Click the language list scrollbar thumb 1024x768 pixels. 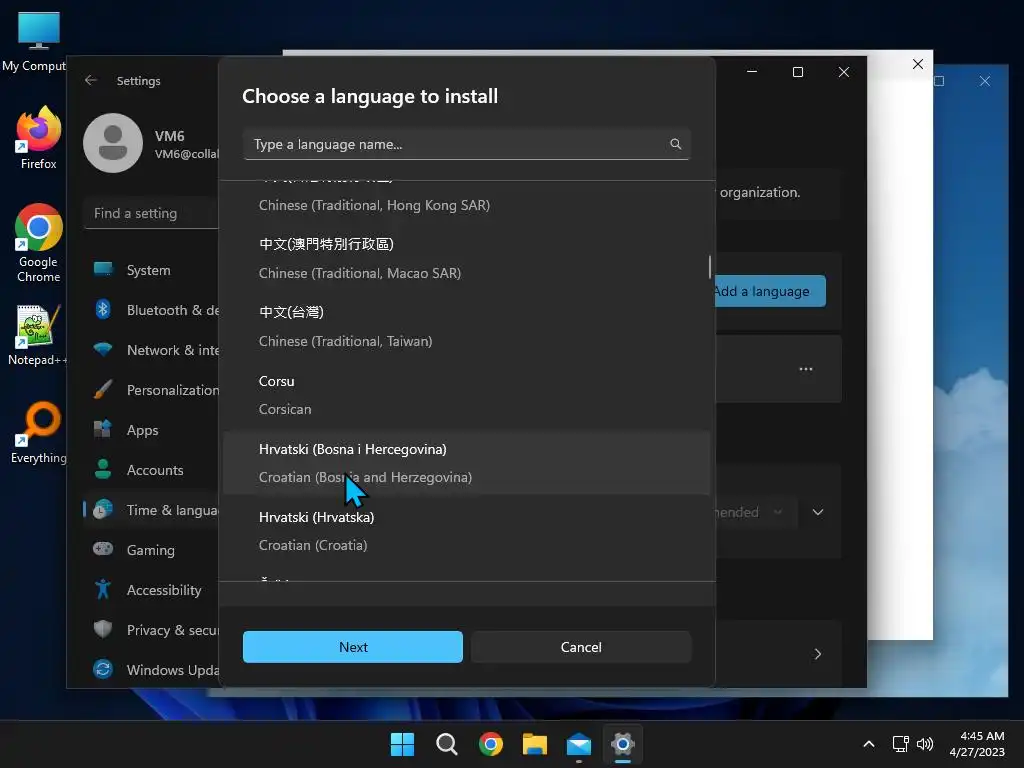pos(709,266)
